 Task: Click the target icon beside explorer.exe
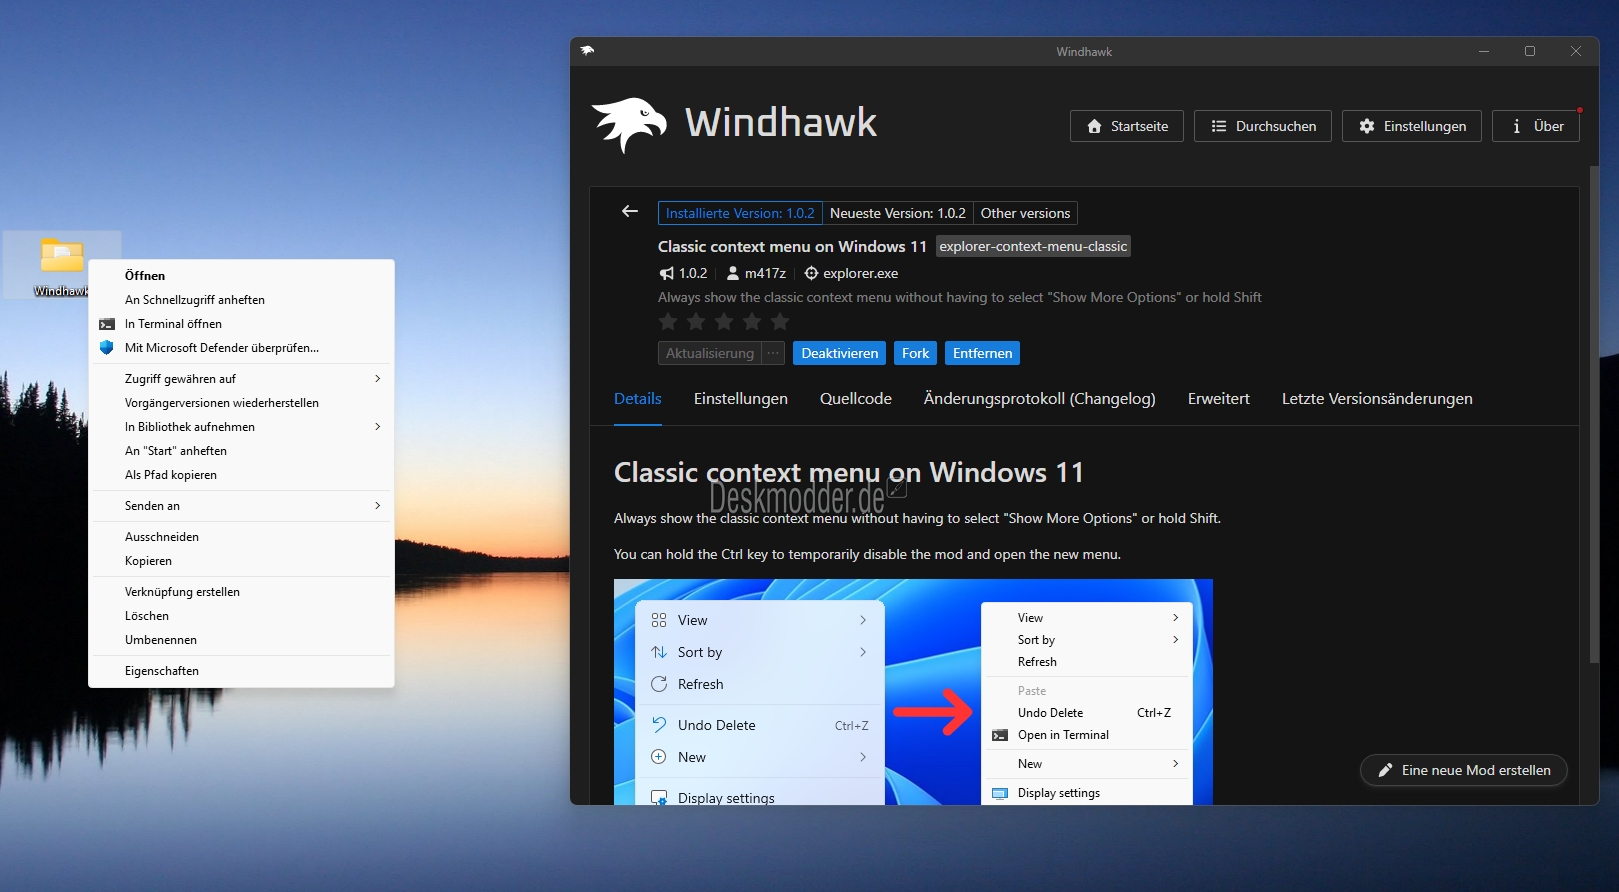coord(811,273)
